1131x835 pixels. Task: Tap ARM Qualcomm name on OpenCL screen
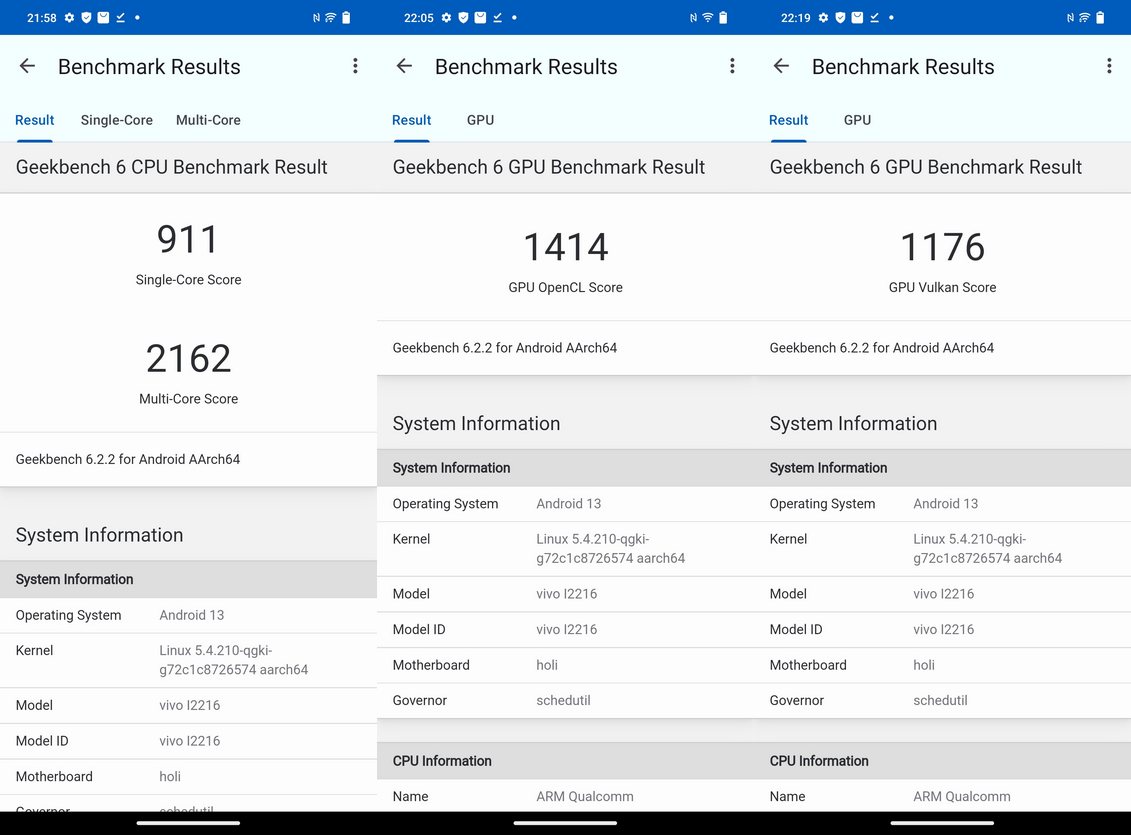click(x=585, y=796)
